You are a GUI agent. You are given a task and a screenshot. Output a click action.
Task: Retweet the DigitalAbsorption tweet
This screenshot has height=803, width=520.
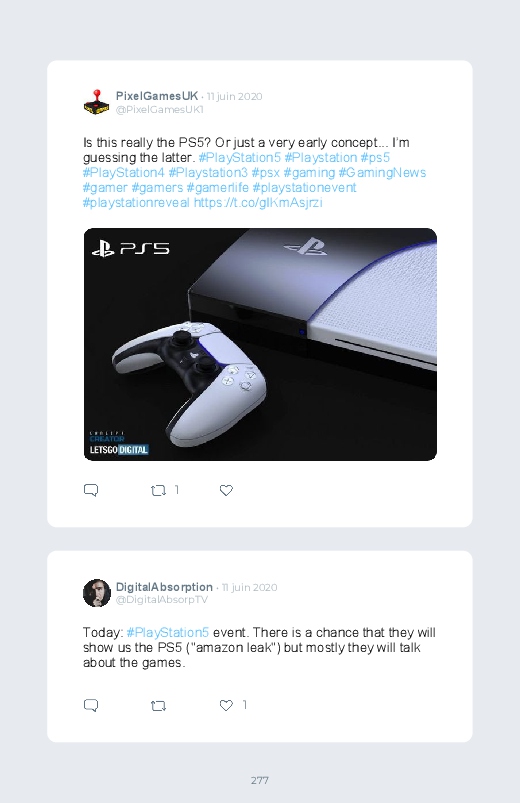click(158, 706)
